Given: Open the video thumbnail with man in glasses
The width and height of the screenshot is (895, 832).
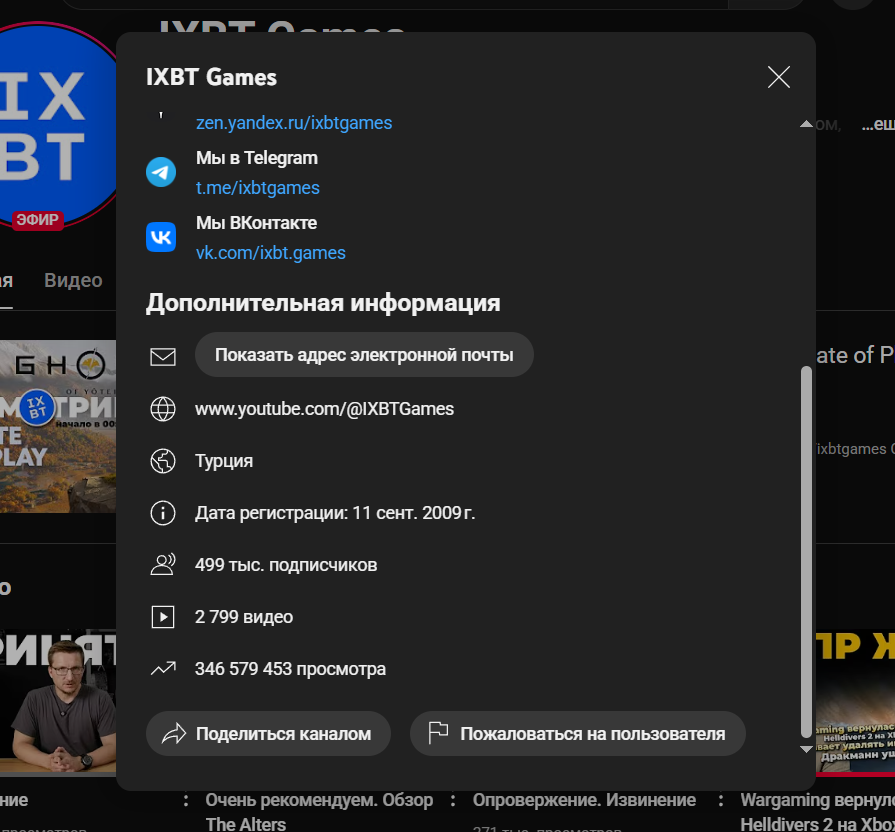Looking at the screenshot, I should 58,702.
